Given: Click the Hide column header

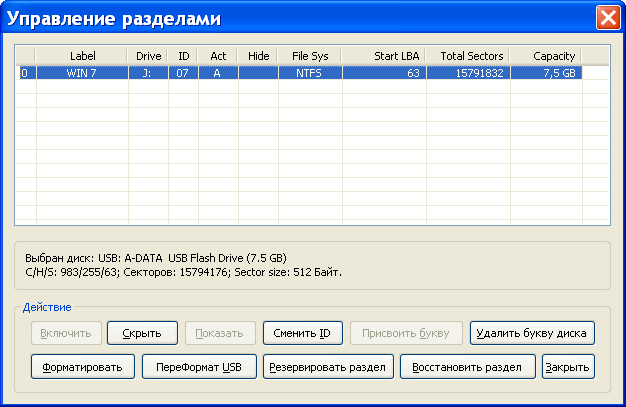Looking at the screenshot, I should (258, 56).
